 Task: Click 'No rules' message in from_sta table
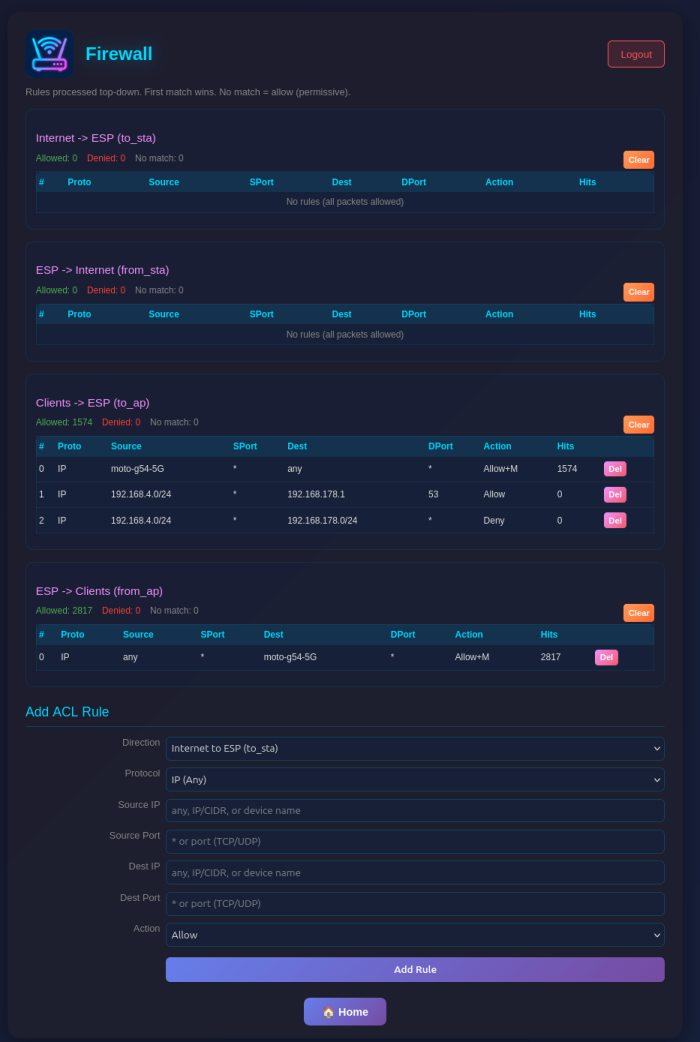click(x=345, y=334)
